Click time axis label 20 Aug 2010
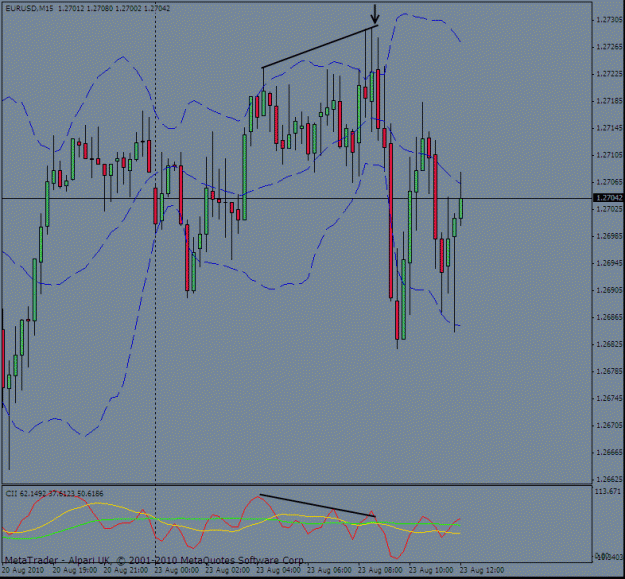 point(22,570)
